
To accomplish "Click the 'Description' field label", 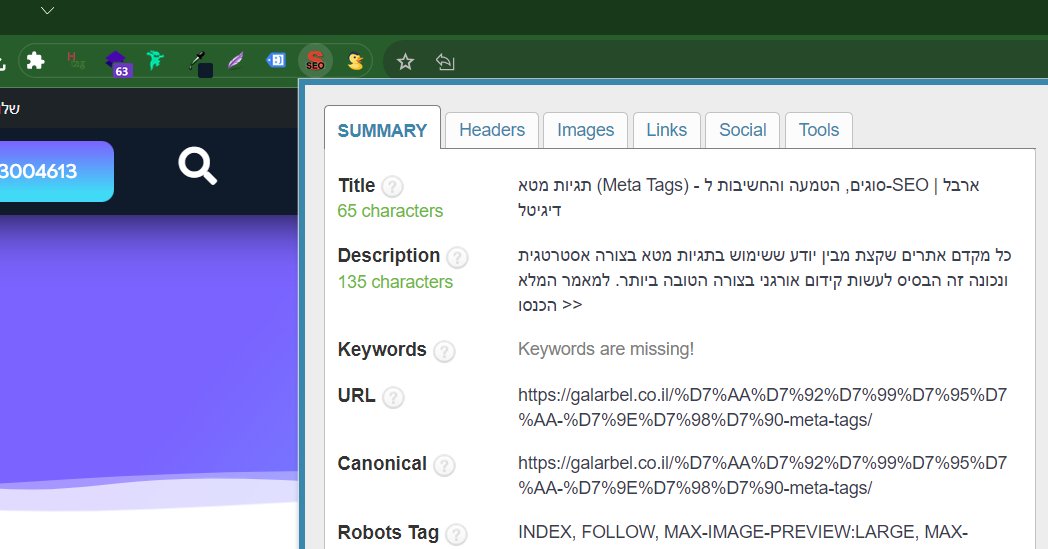I will 389,255.
